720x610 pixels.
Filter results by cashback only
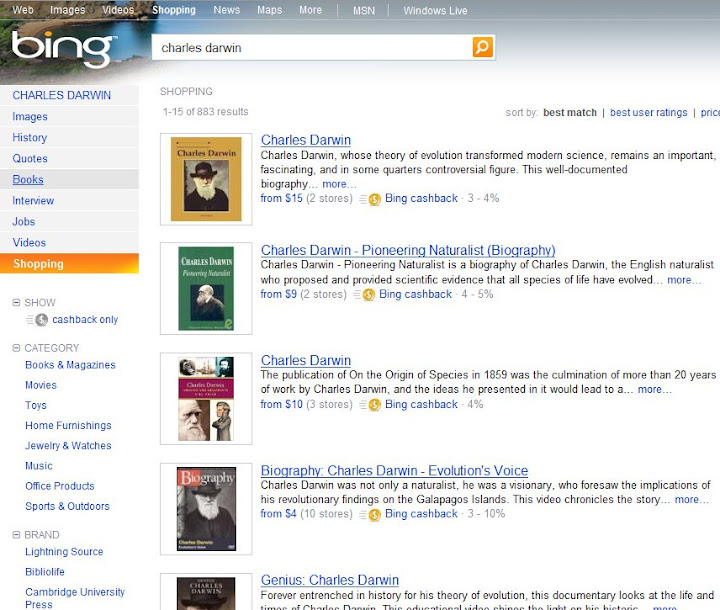pos(85,320)
